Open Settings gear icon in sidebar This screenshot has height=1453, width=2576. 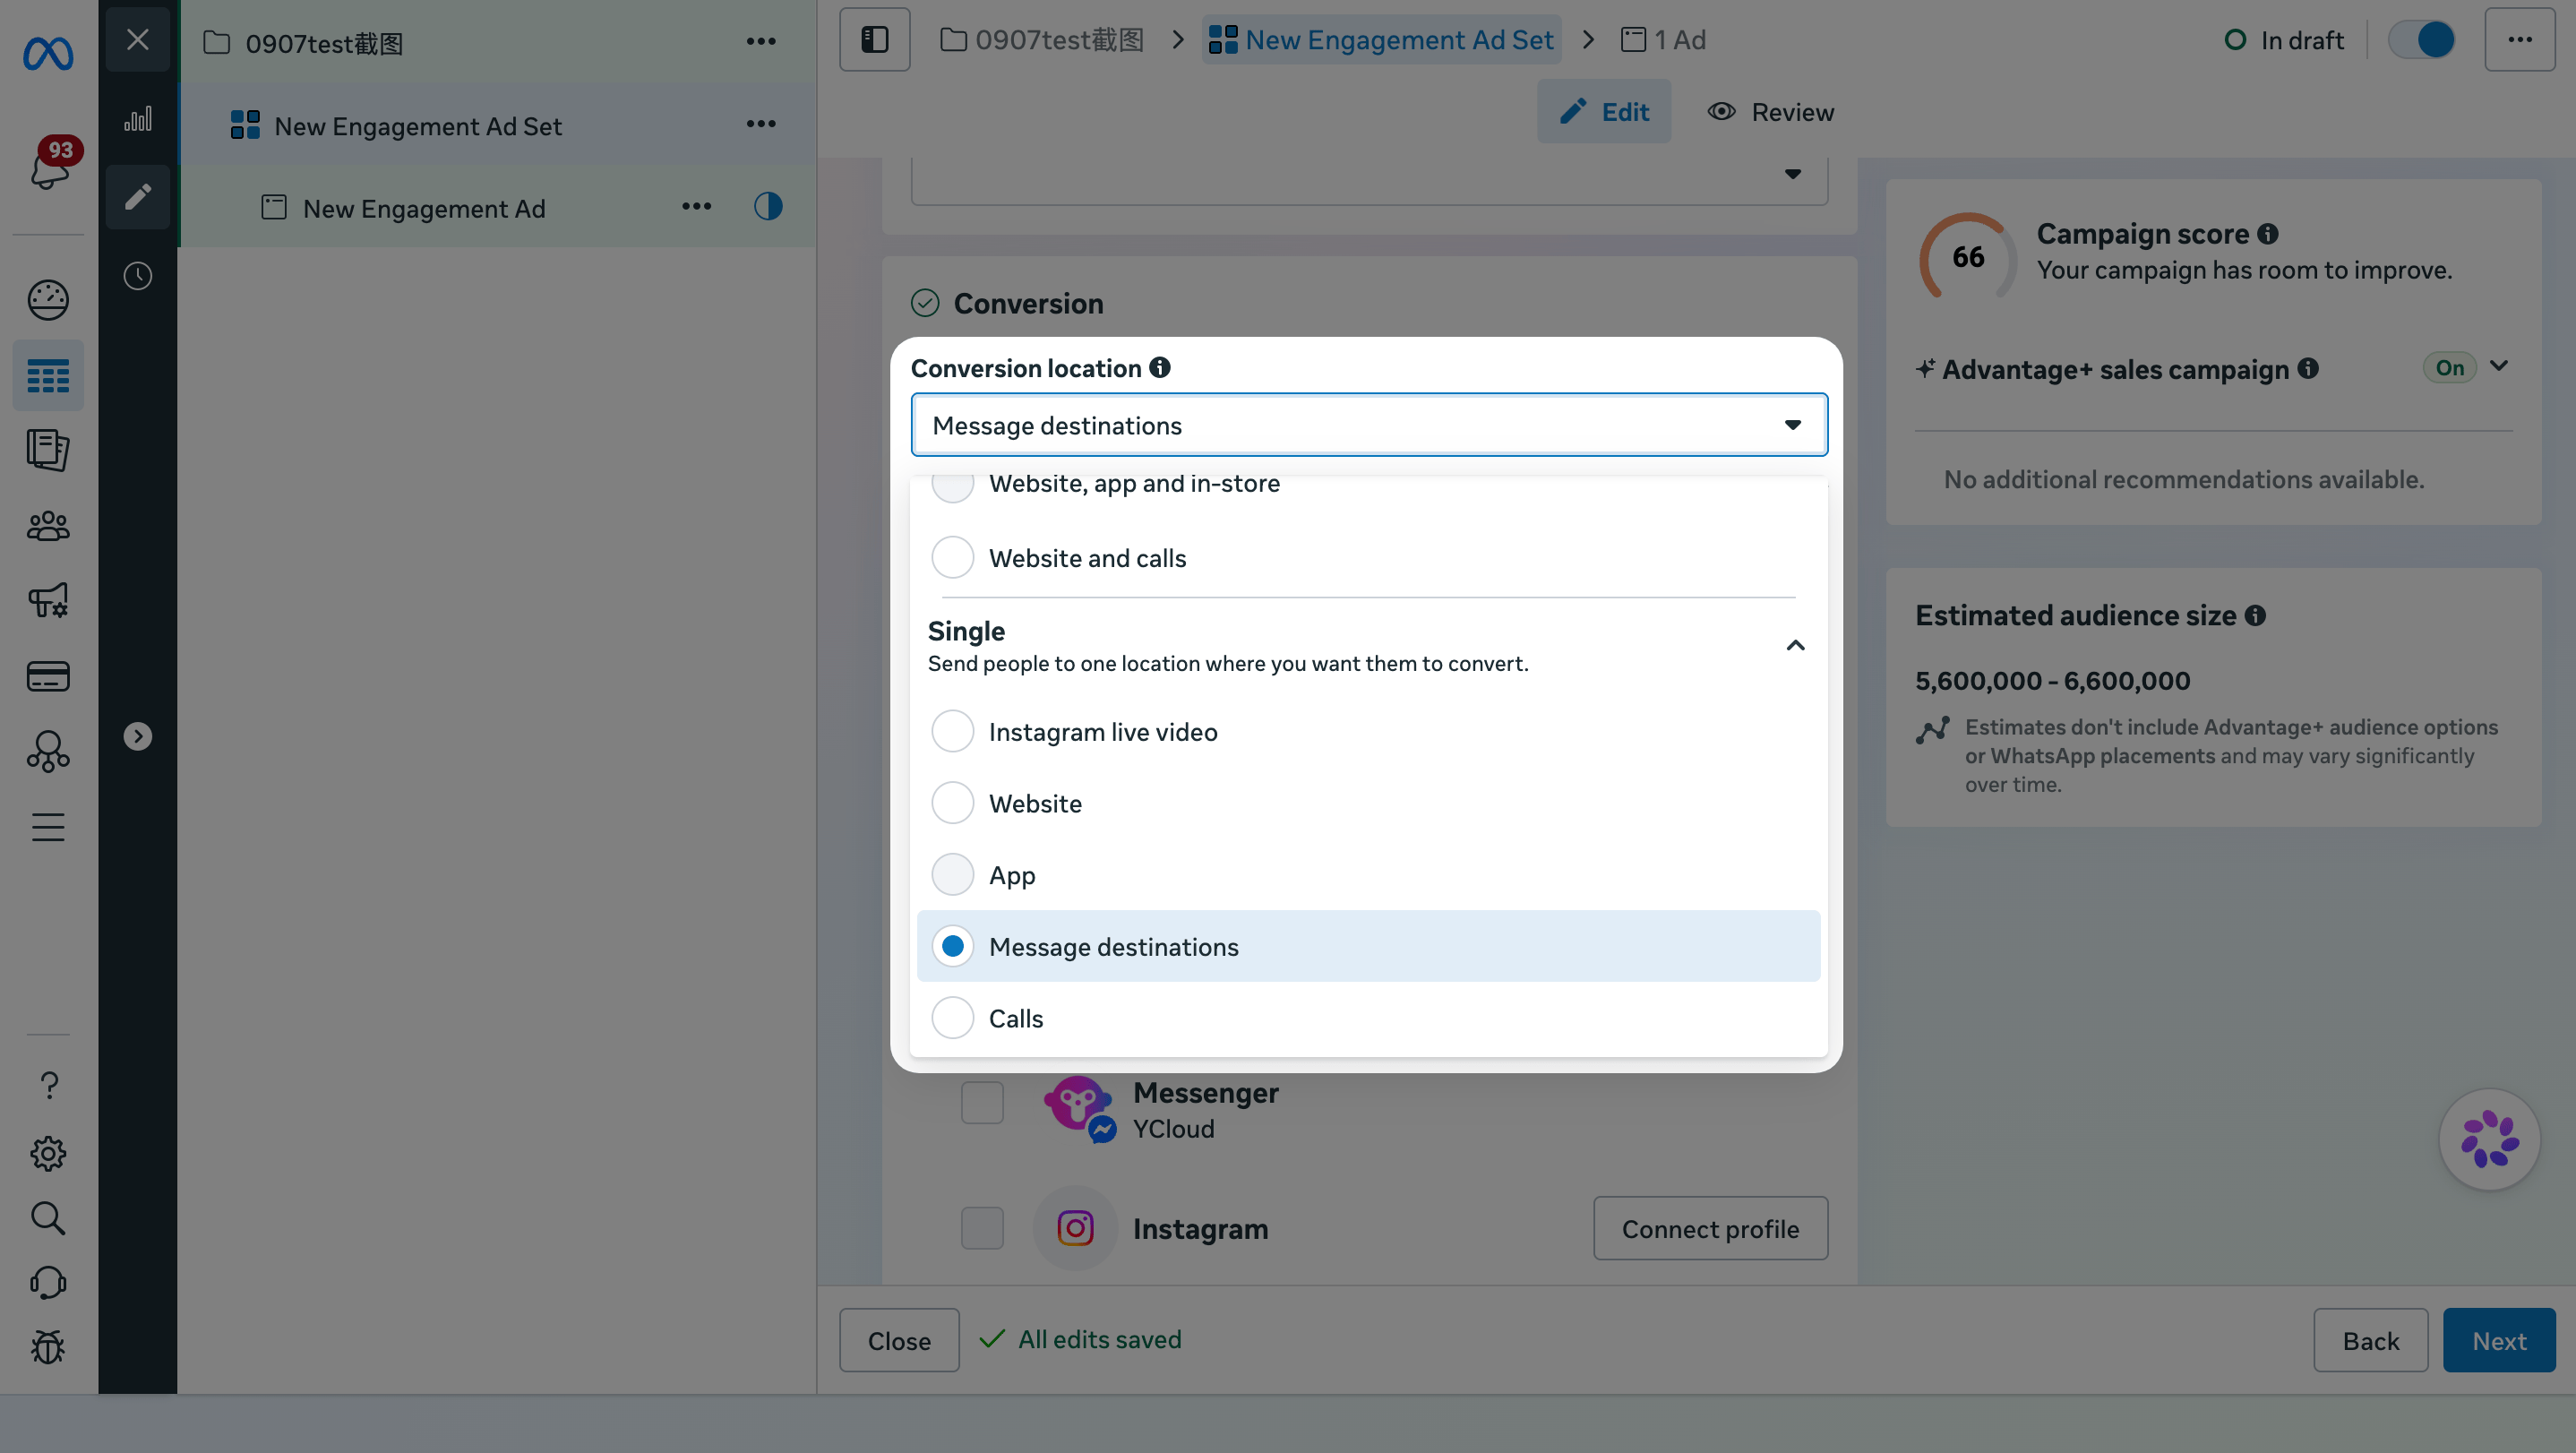click(48, 1154)
